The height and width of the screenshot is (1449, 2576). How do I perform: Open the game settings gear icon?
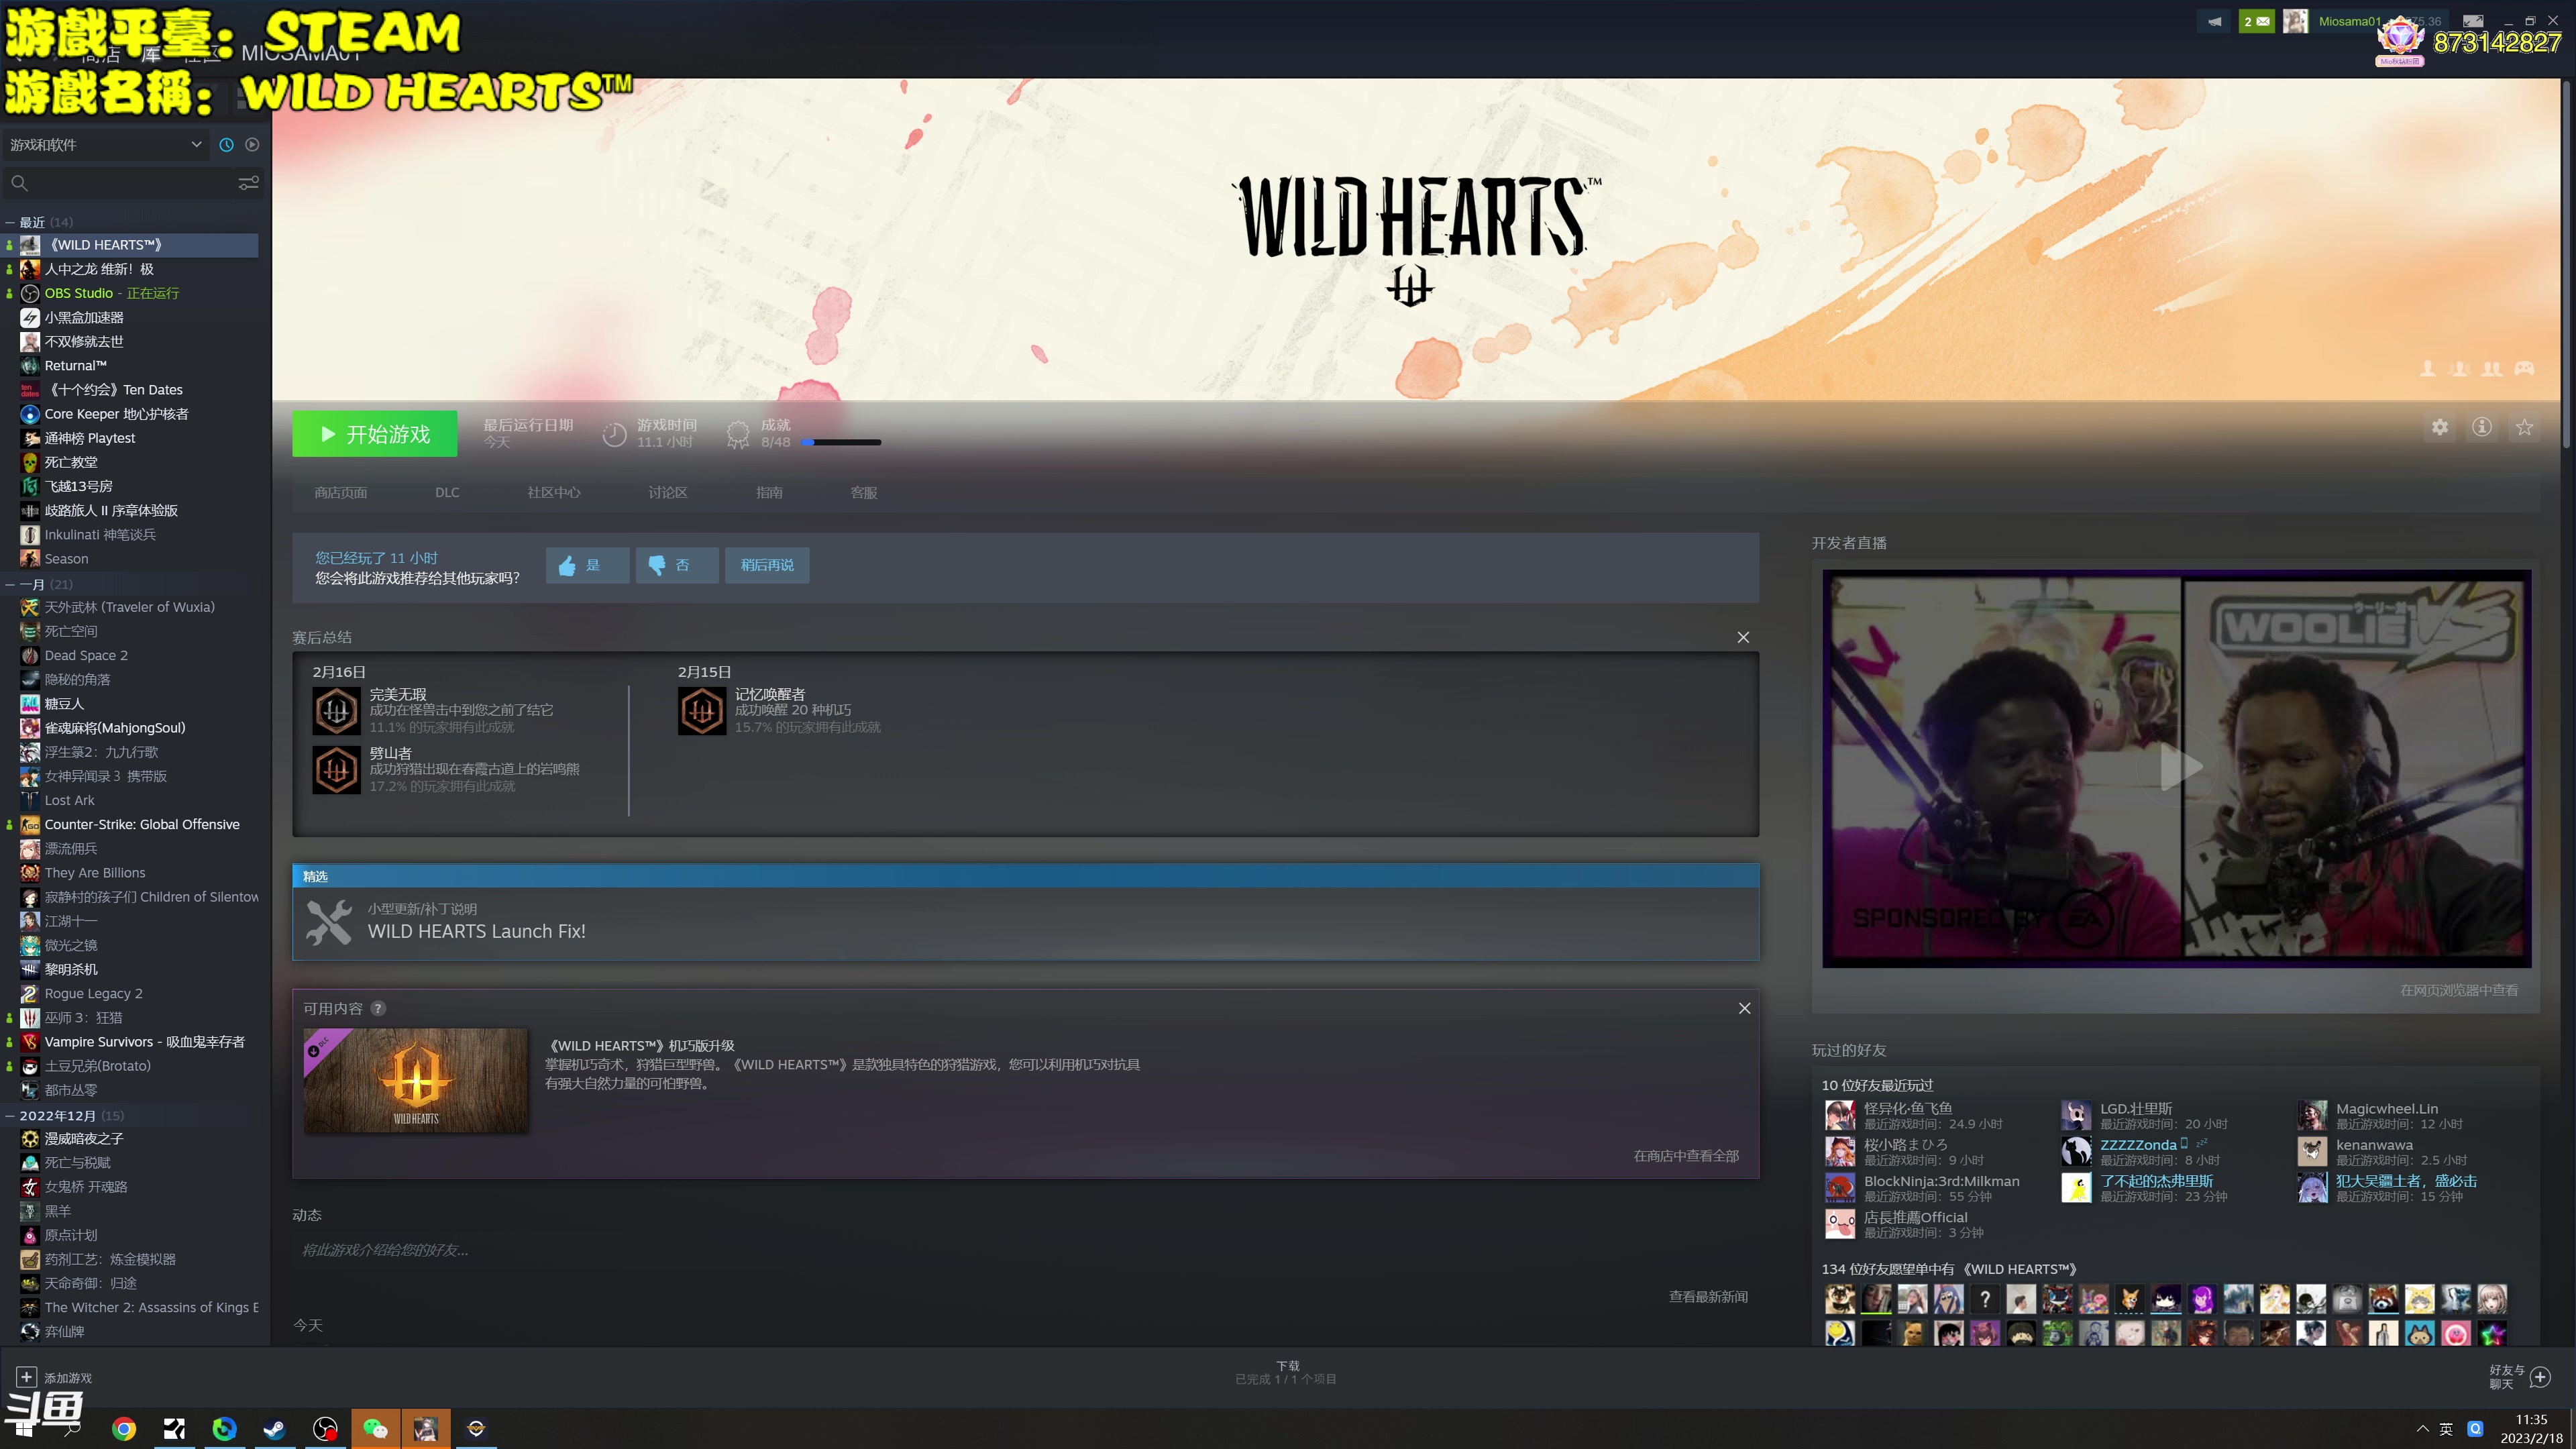(x=2440, y=428)
